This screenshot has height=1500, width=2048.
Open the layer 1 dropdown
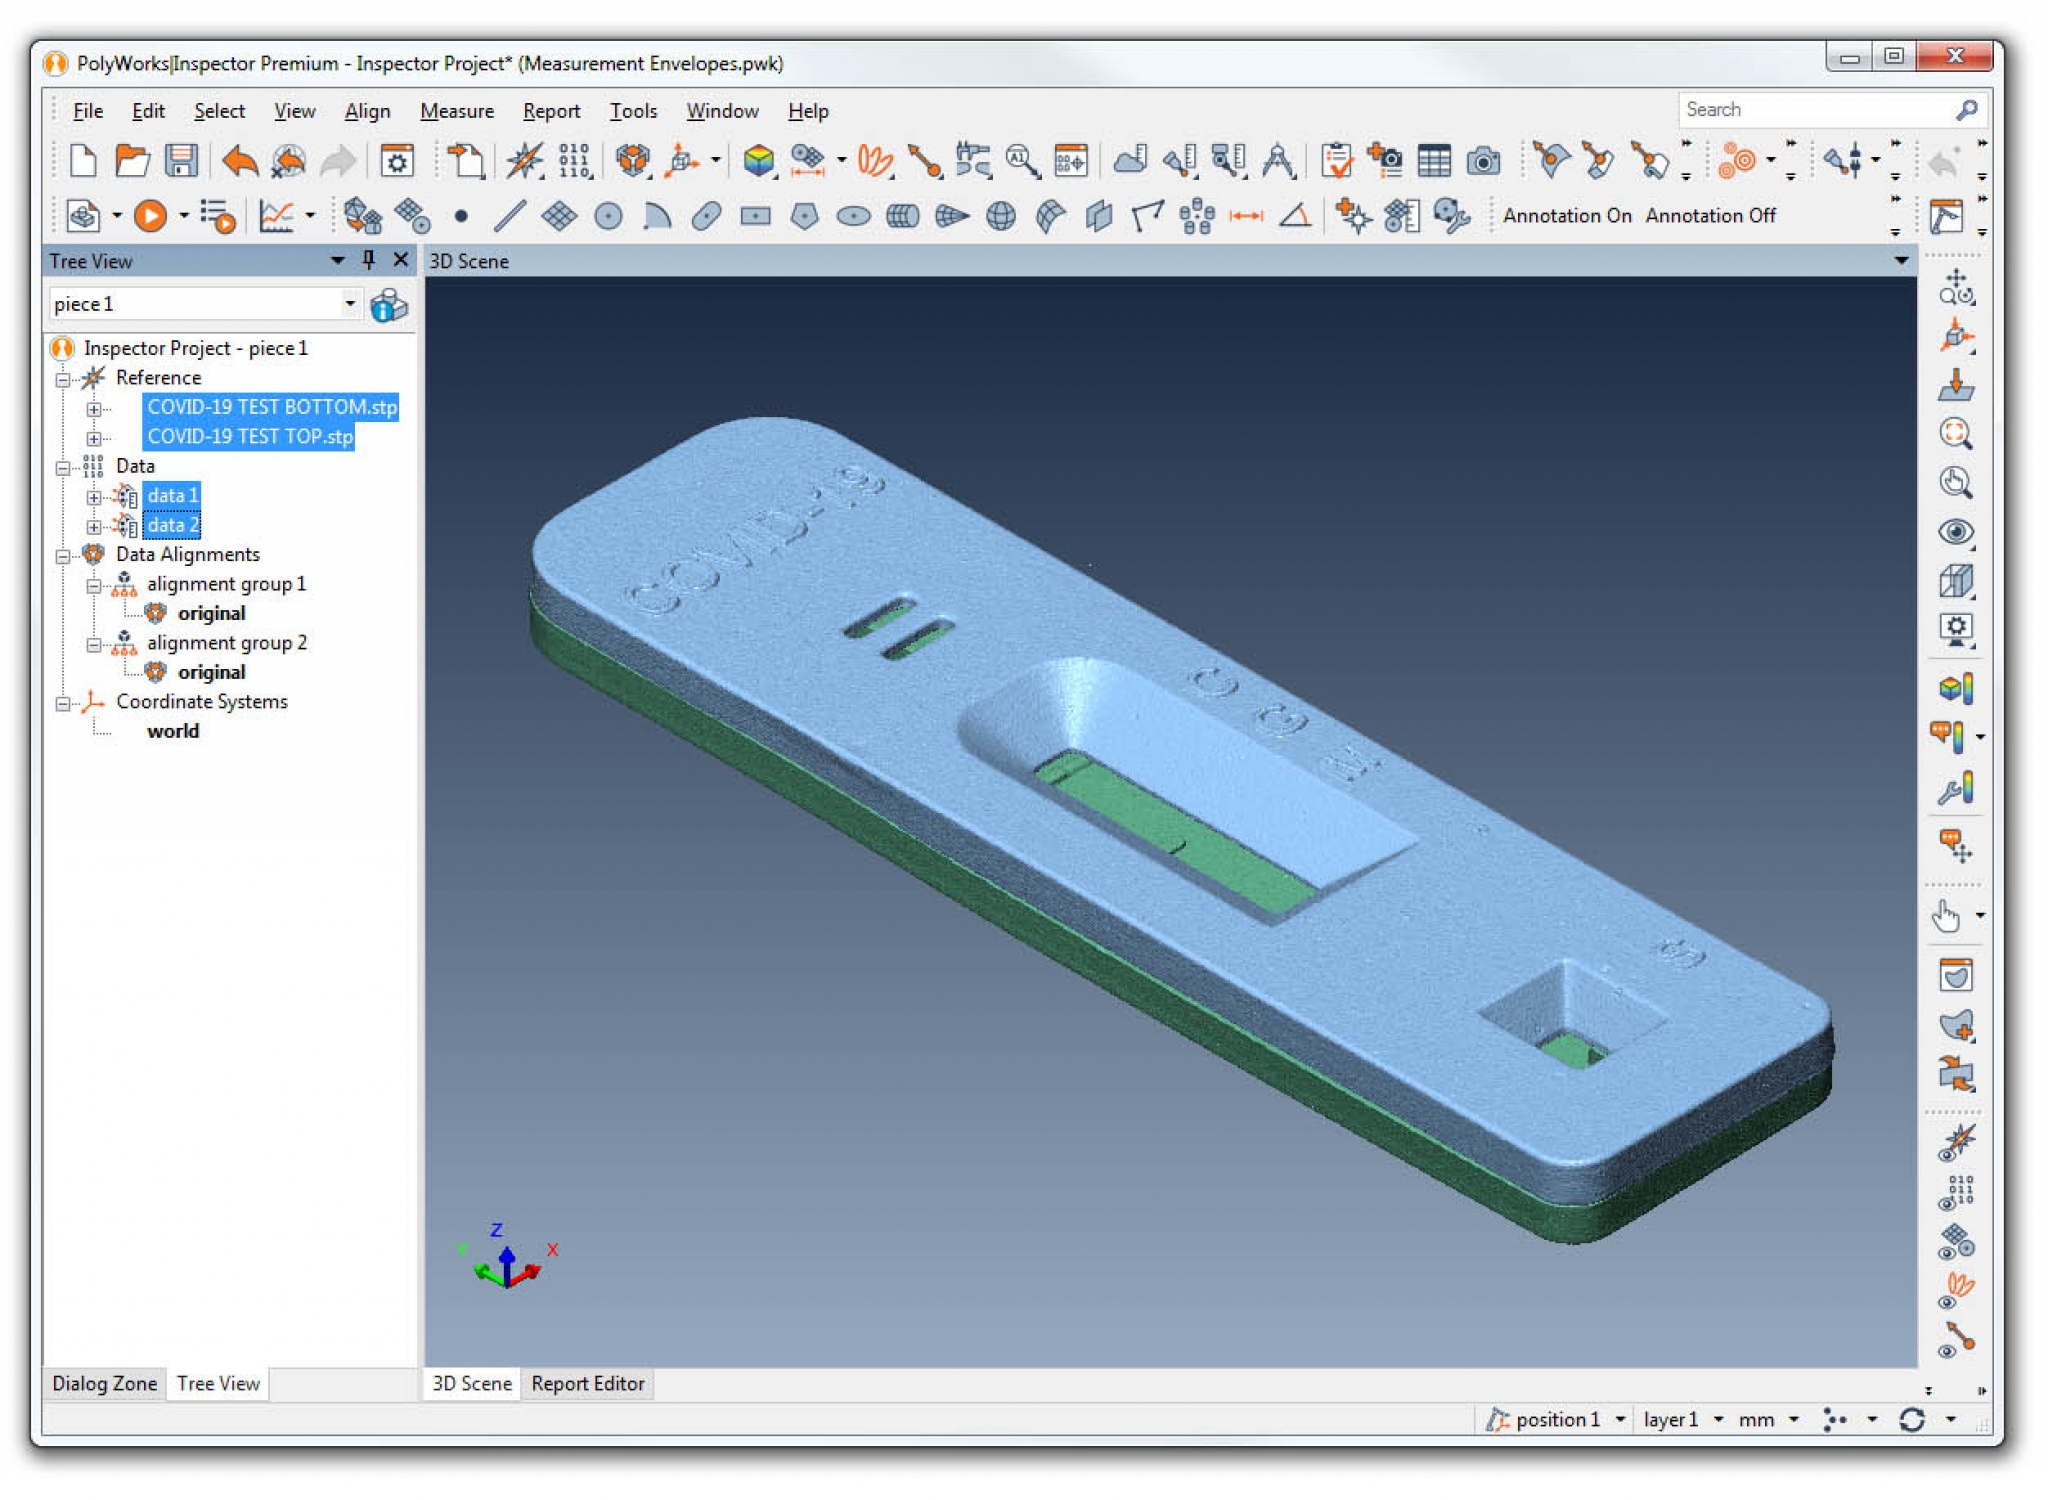pyautogui.click(x=1718, y=1419)
